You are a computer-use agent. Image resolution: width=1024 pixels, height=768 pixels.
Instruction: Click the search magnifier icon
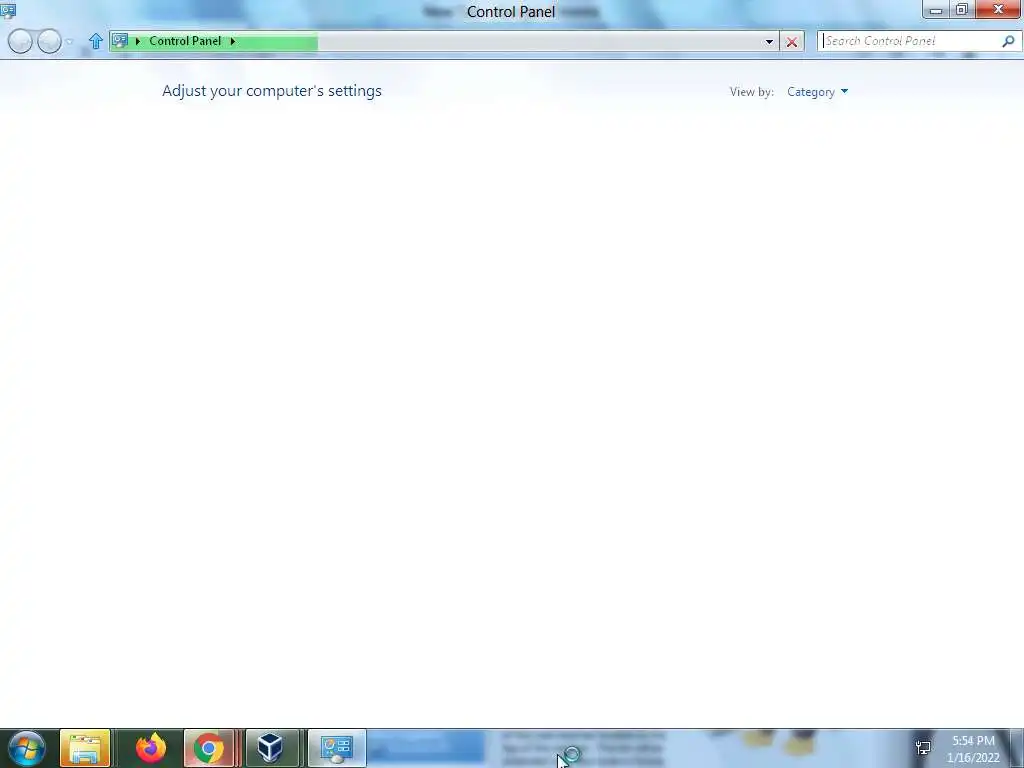click(1008, 41)
